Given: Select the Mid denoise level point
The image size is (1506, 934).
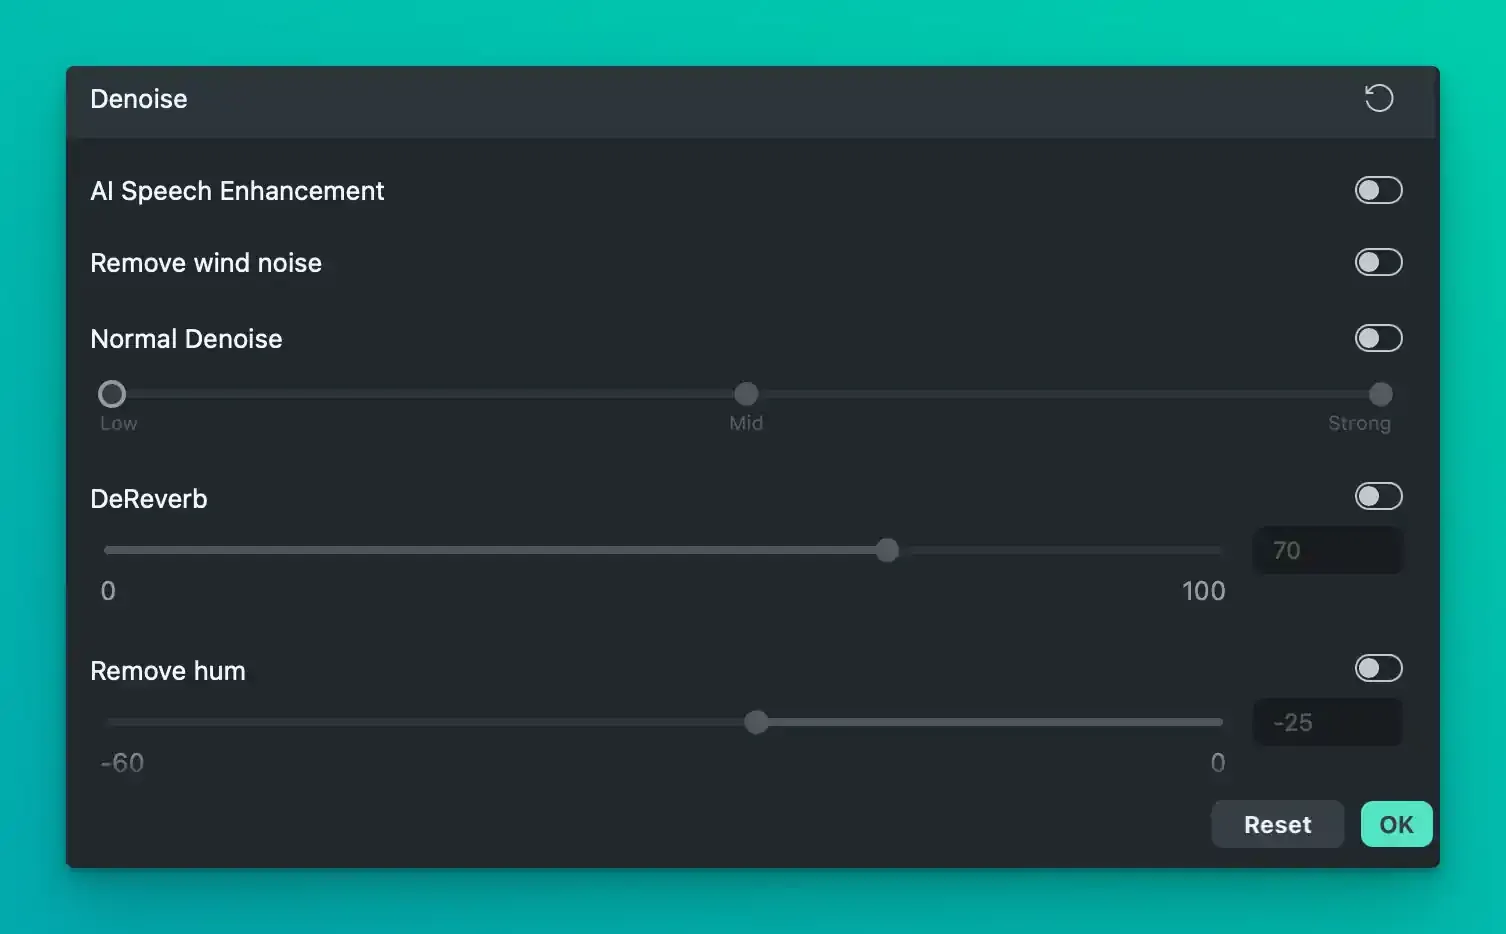Looking at the screenshot, I should 746,394.
